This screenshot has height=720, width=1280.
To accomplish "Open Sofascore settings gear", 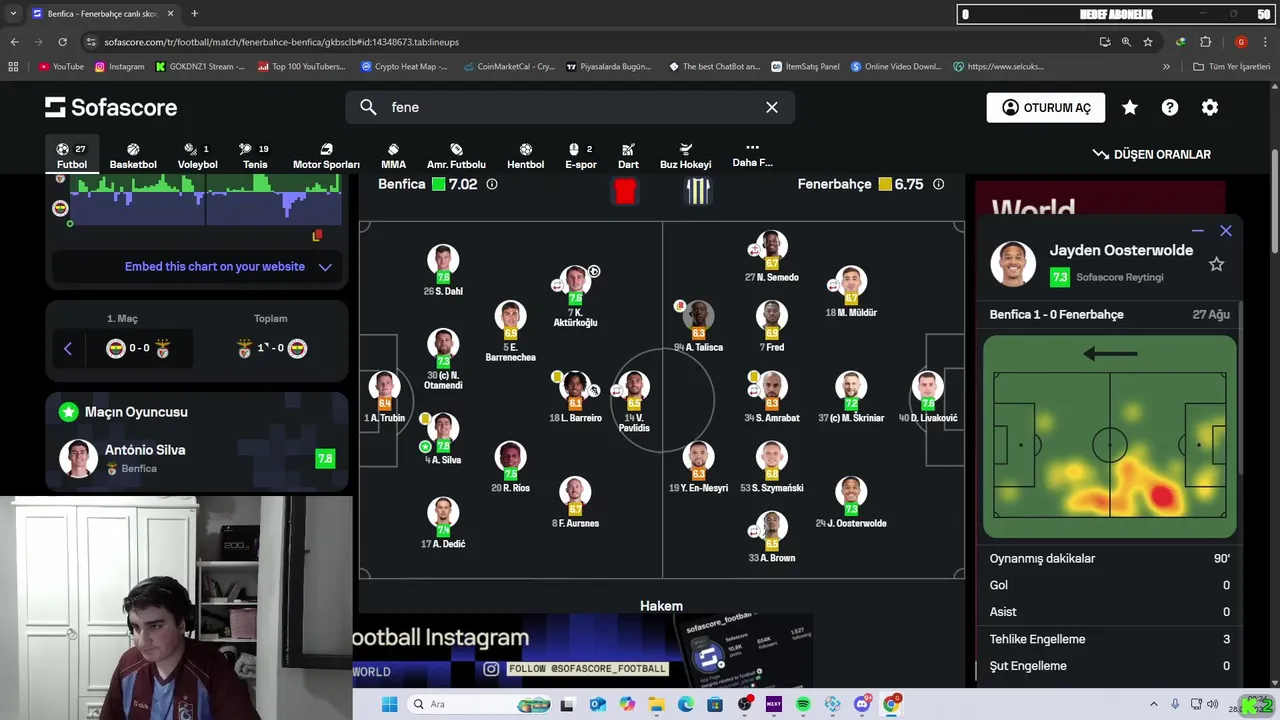I will (1210, 107).
